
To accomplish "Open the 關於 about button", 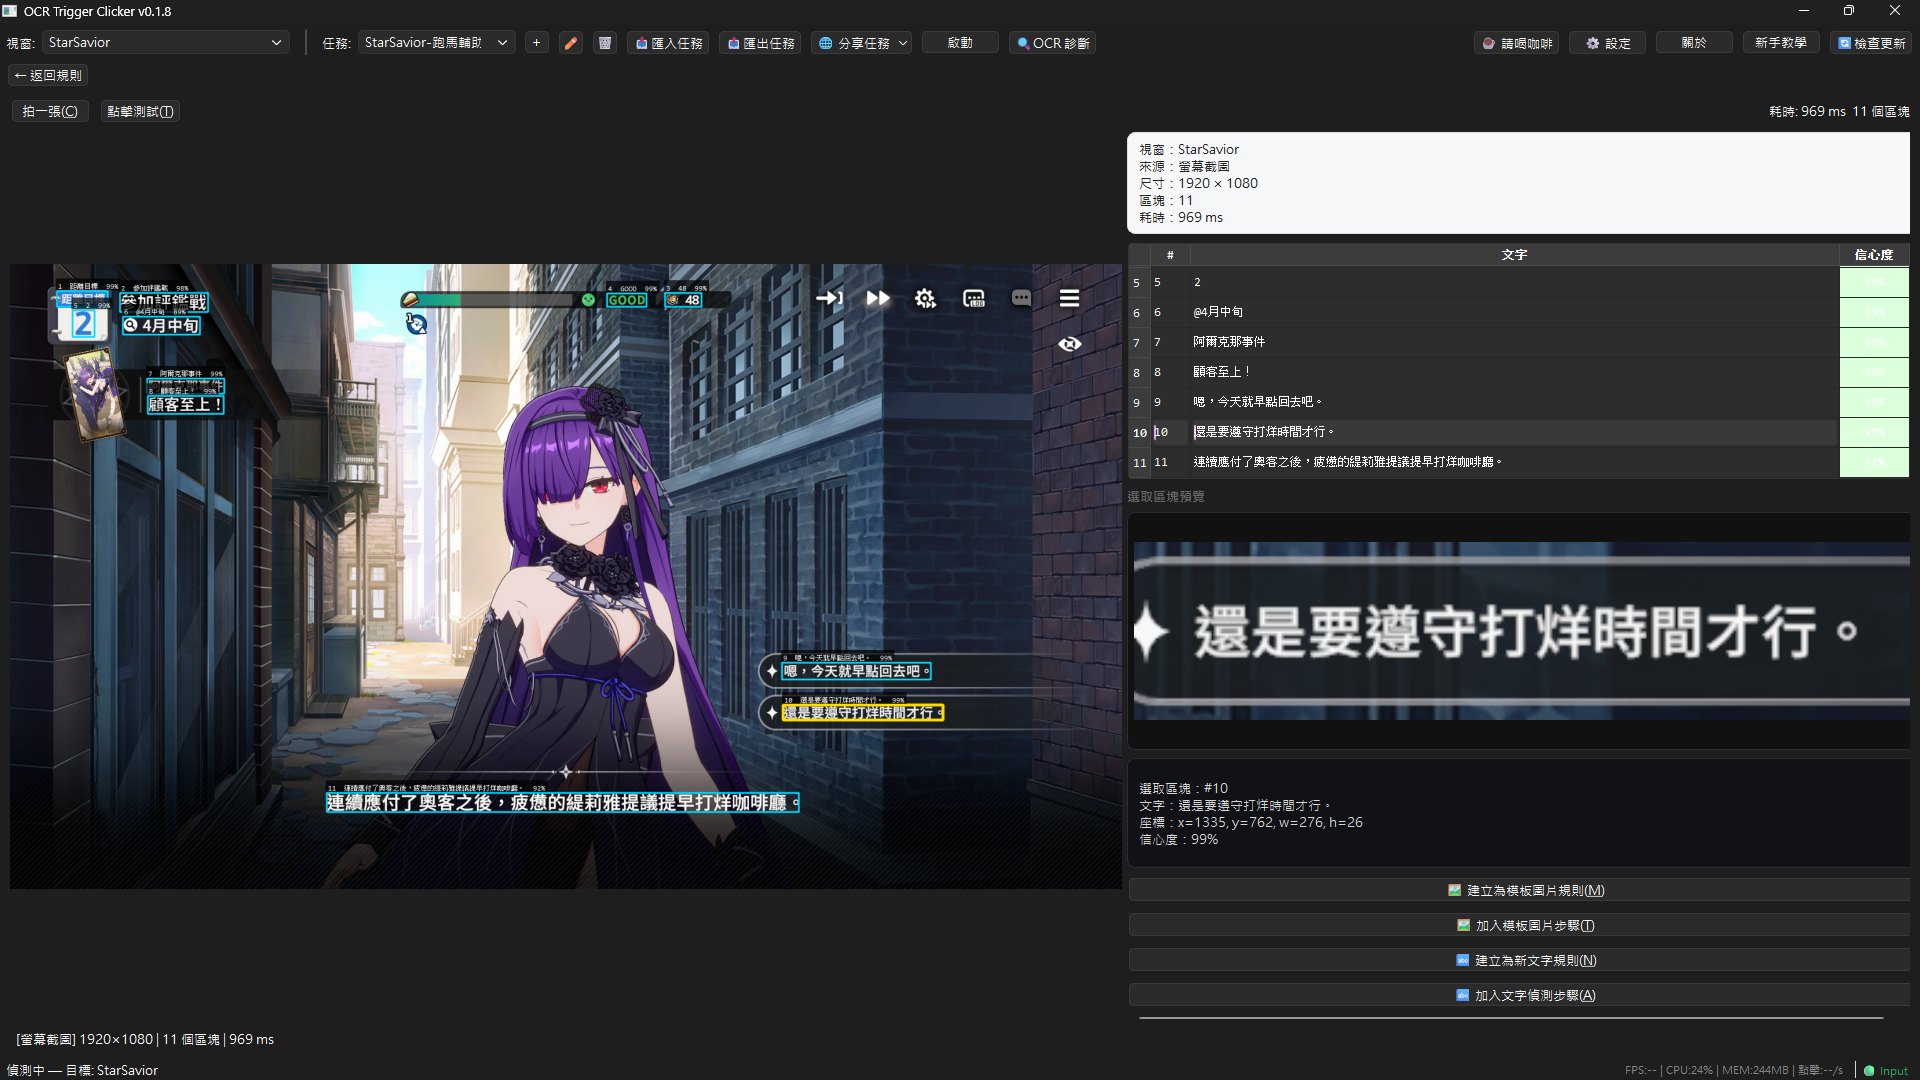I will (1694, 43).
